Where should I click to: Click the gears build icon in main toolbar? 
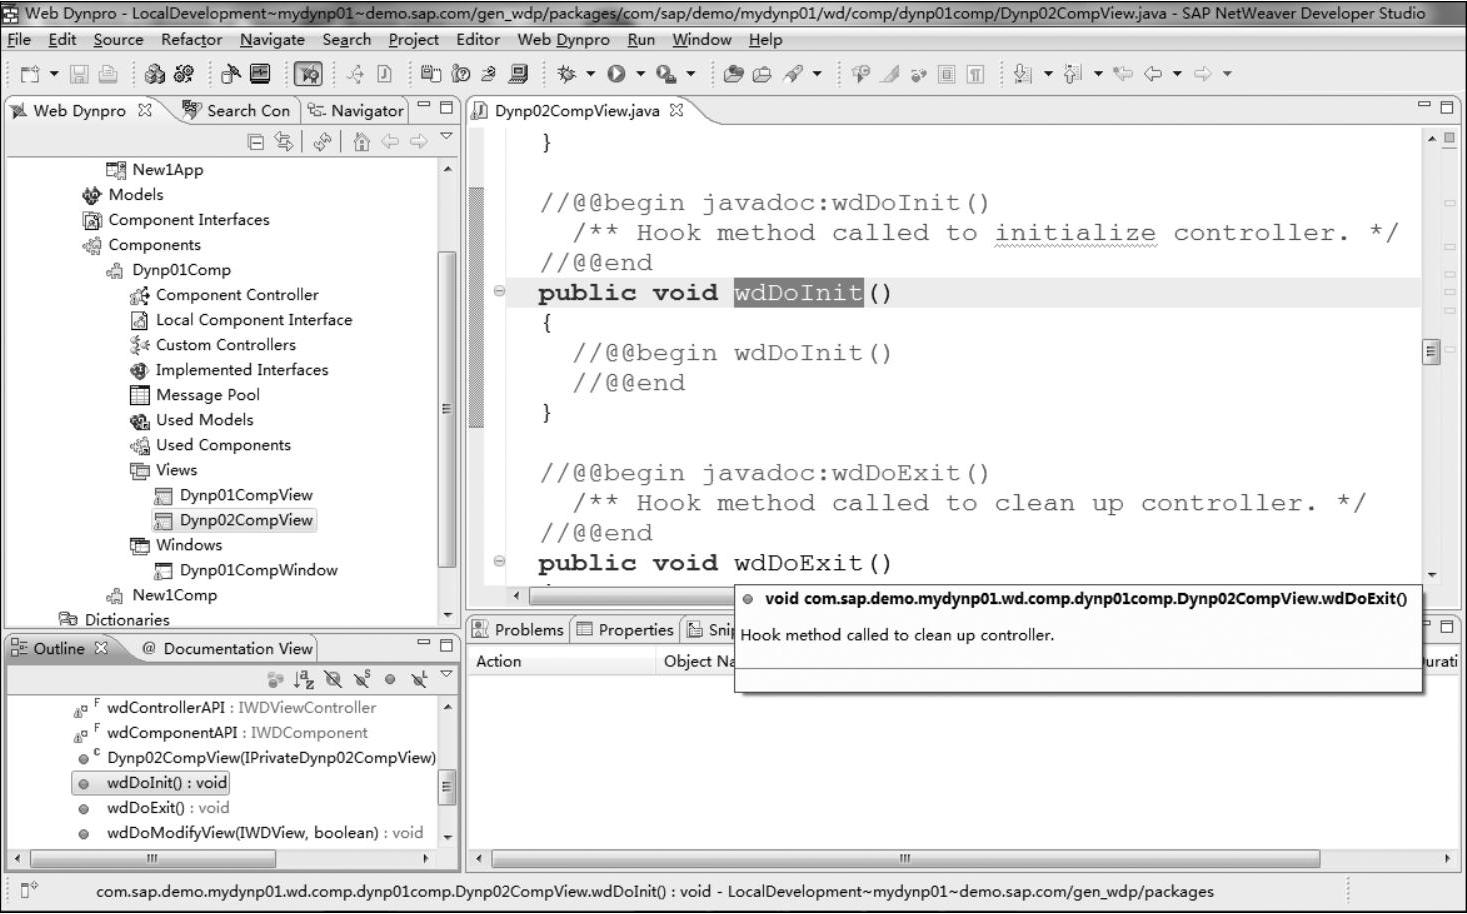coord(184,74)
